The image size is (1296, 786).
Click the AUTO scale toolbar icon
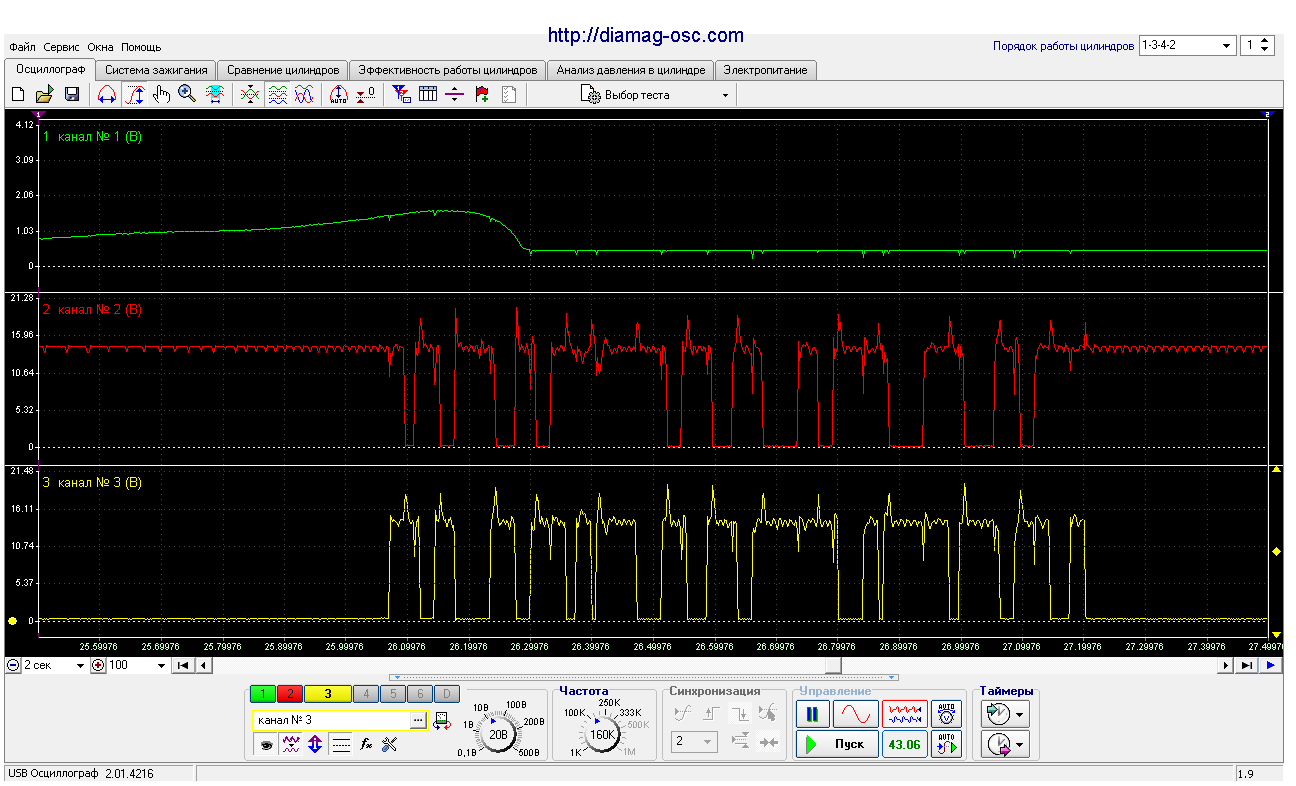[x=339, y=95]
